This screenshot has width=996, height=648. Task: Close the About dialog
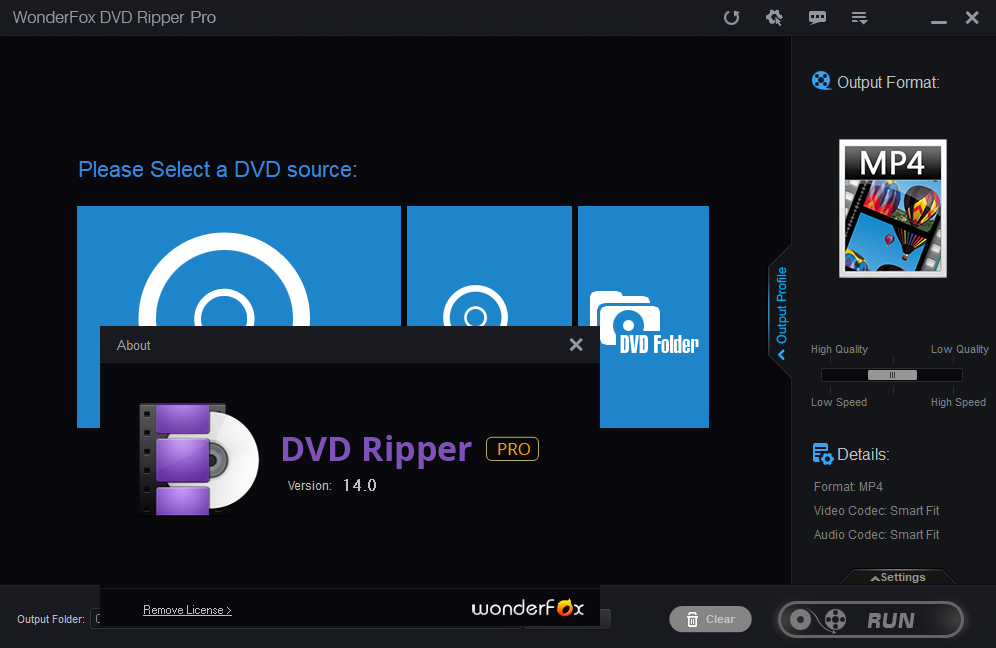point(576,344)
